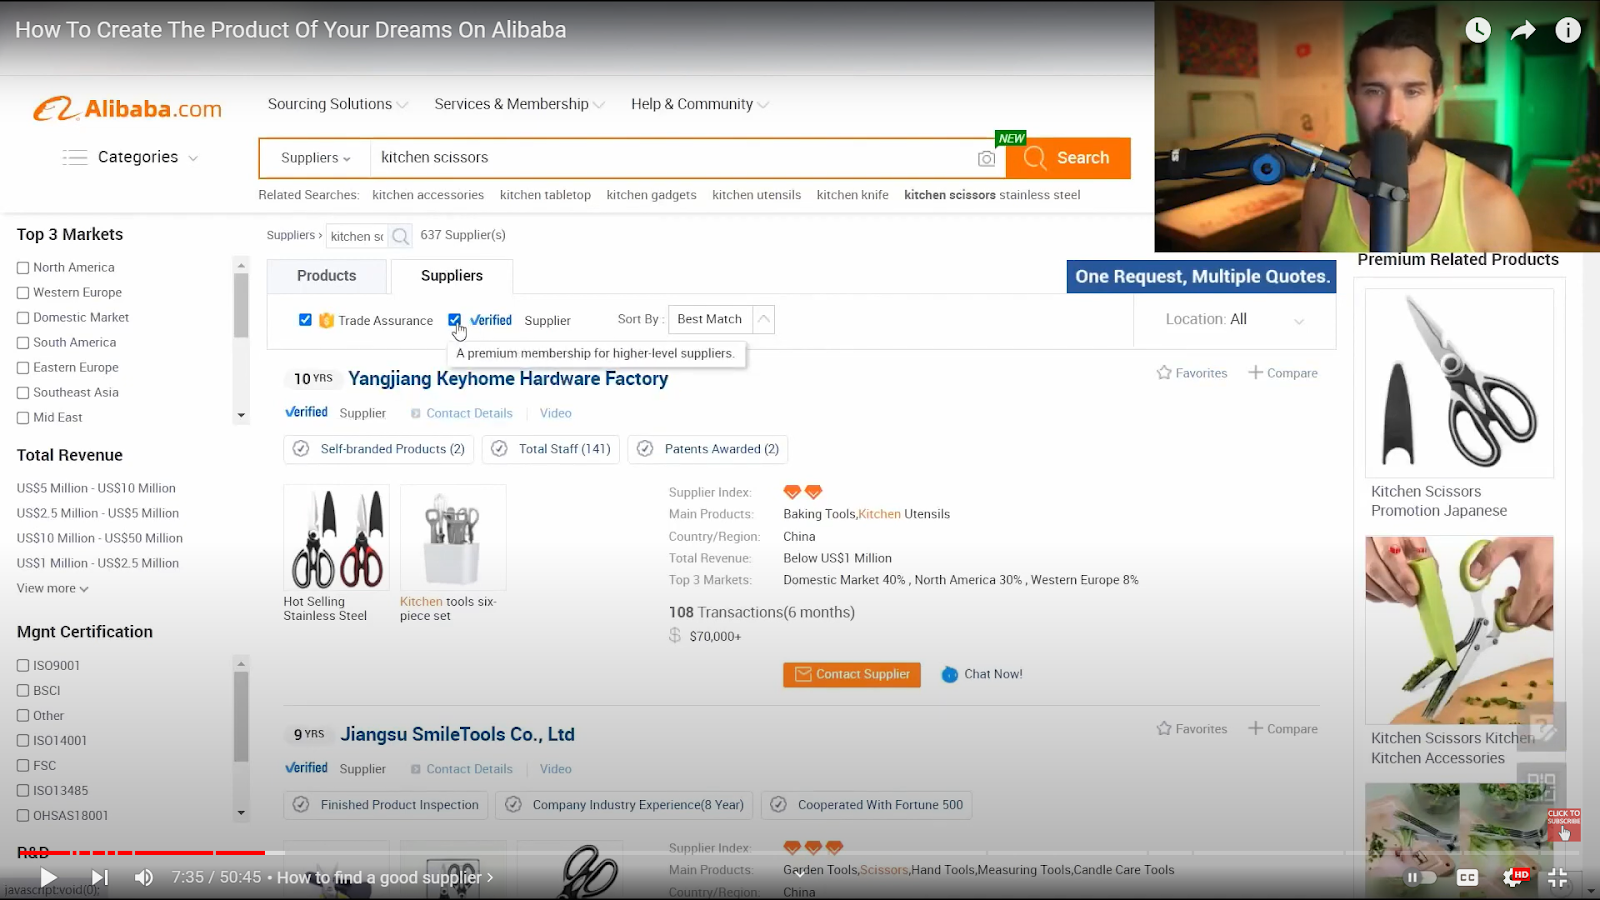The width and height of the screenshot is (1600, 900).
Task: Add Yangjiang Keyhome to Favorites
Action: [1192, 373]
